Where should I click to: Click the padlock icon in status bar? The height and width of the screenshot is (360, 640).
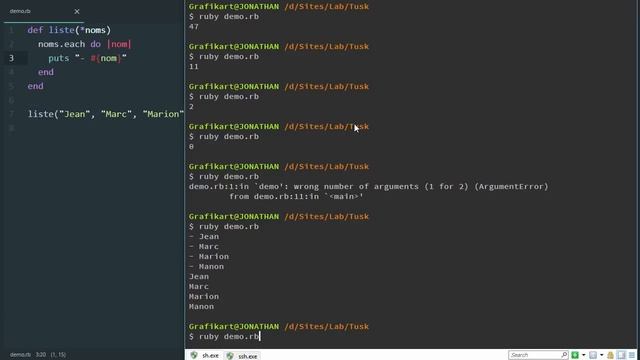611,355
